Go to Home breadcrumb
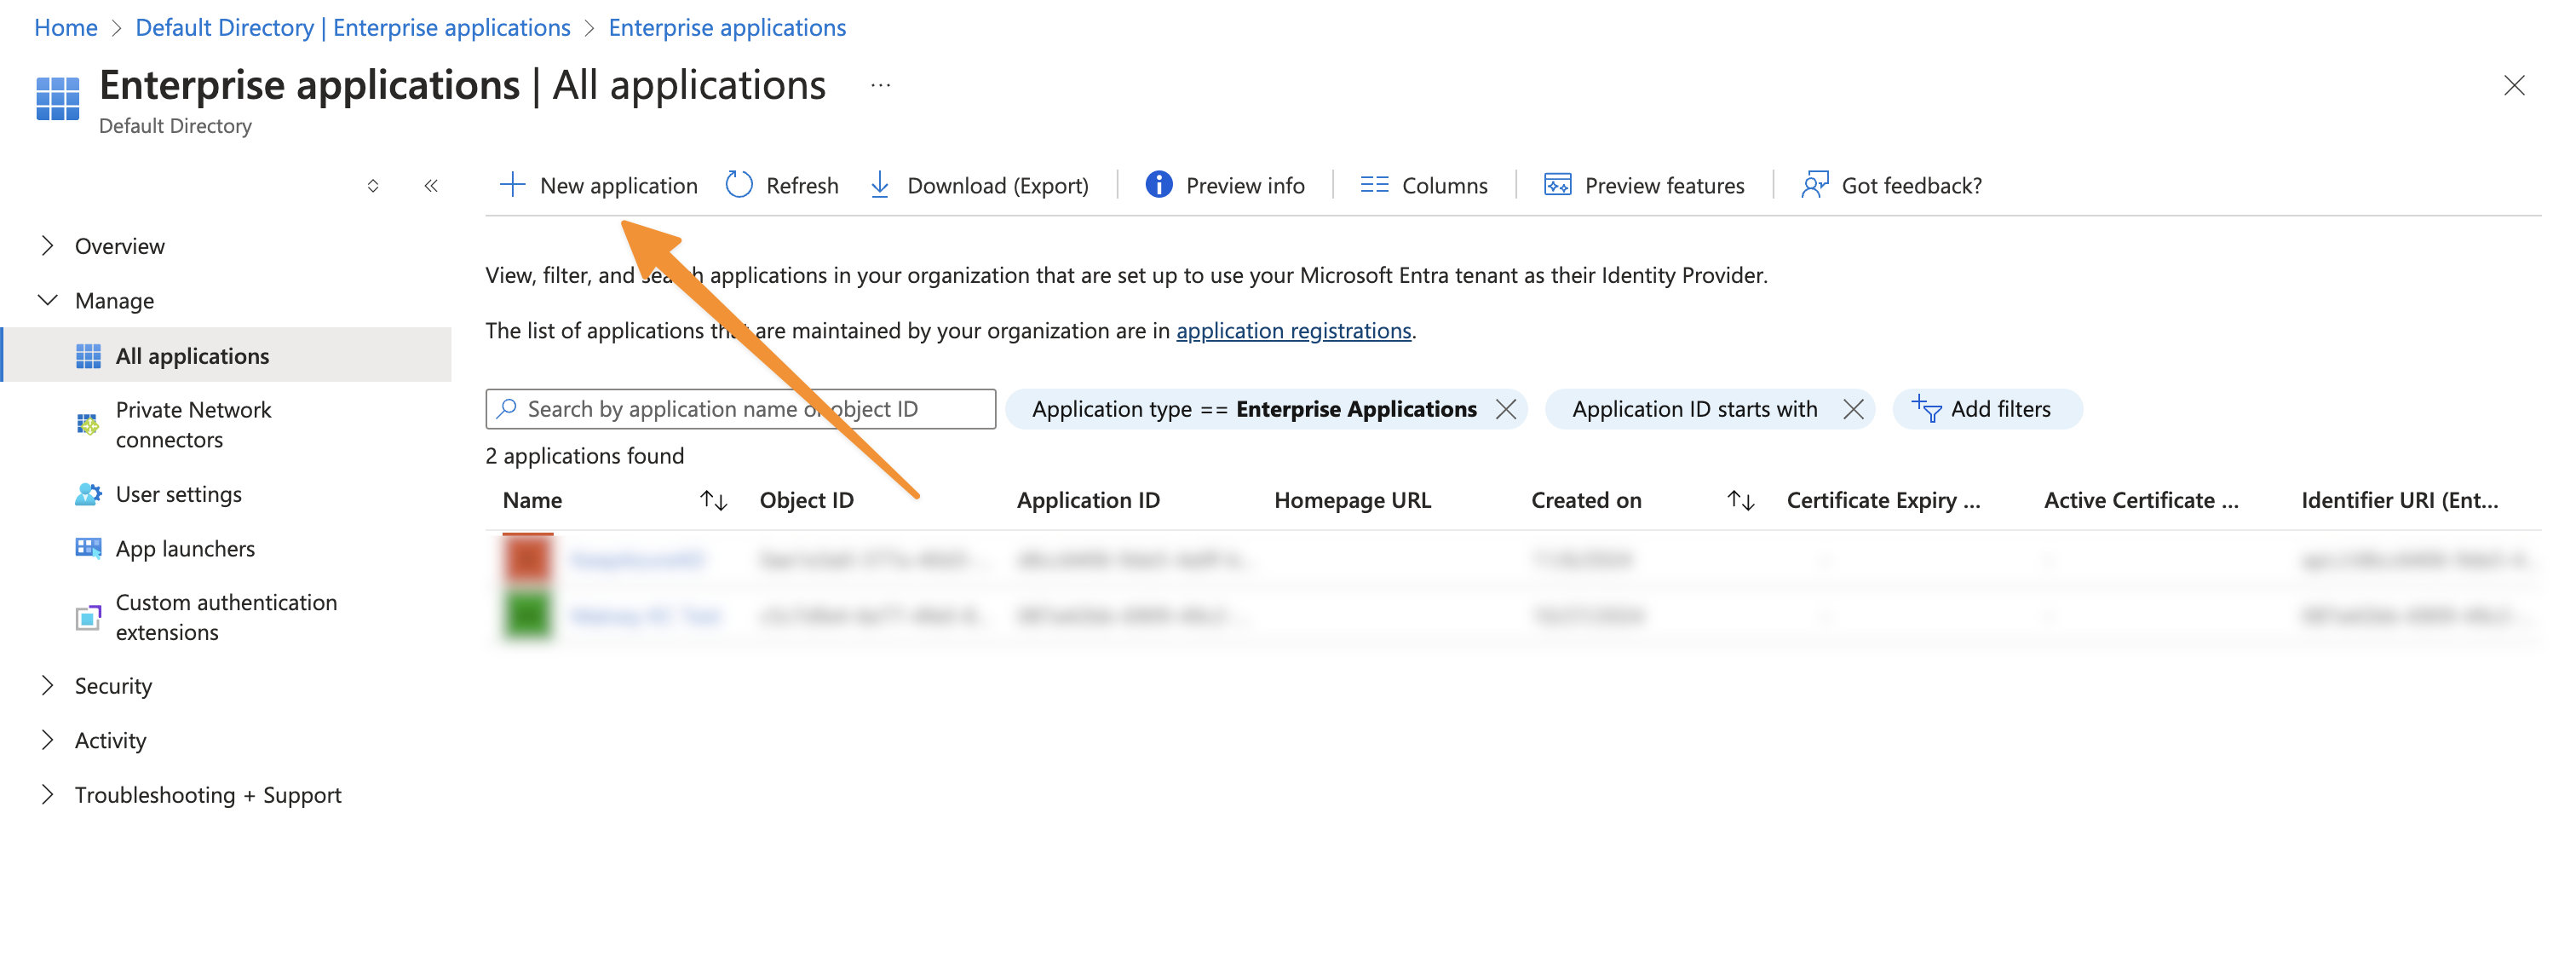Viewport: 2576px width, 963px height. click(66, 27)
